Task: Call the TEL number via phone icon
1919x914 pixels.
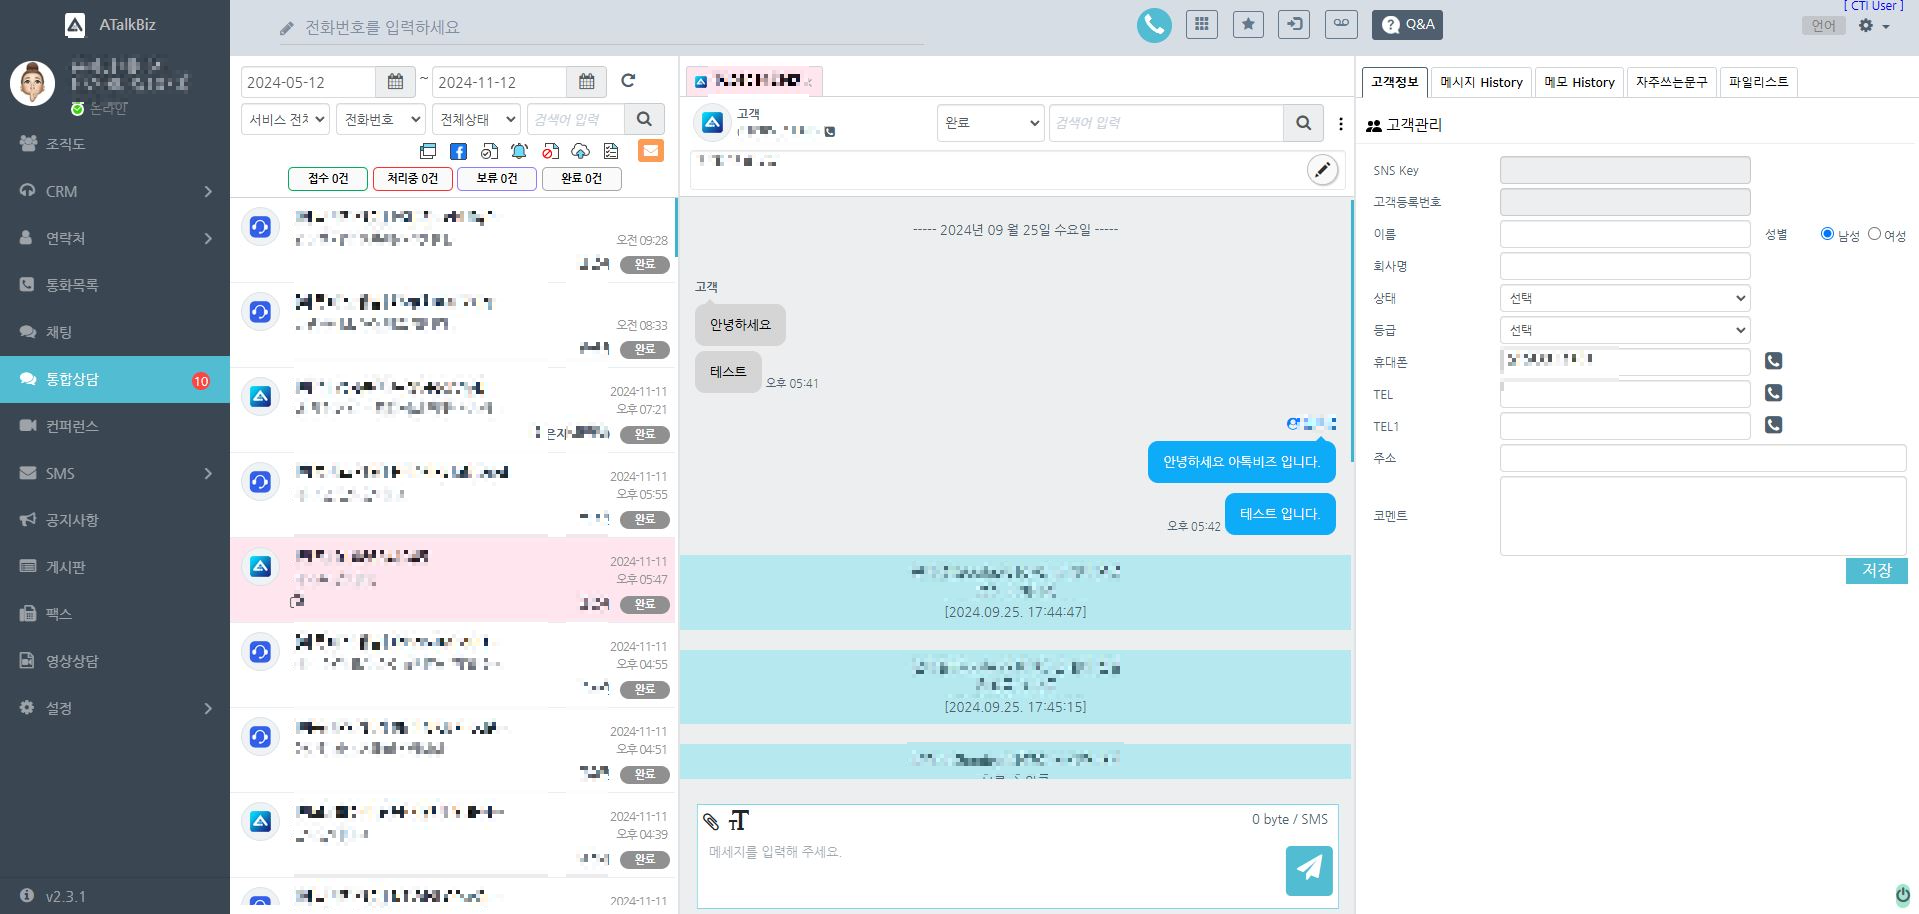Action: [1773, 393]
